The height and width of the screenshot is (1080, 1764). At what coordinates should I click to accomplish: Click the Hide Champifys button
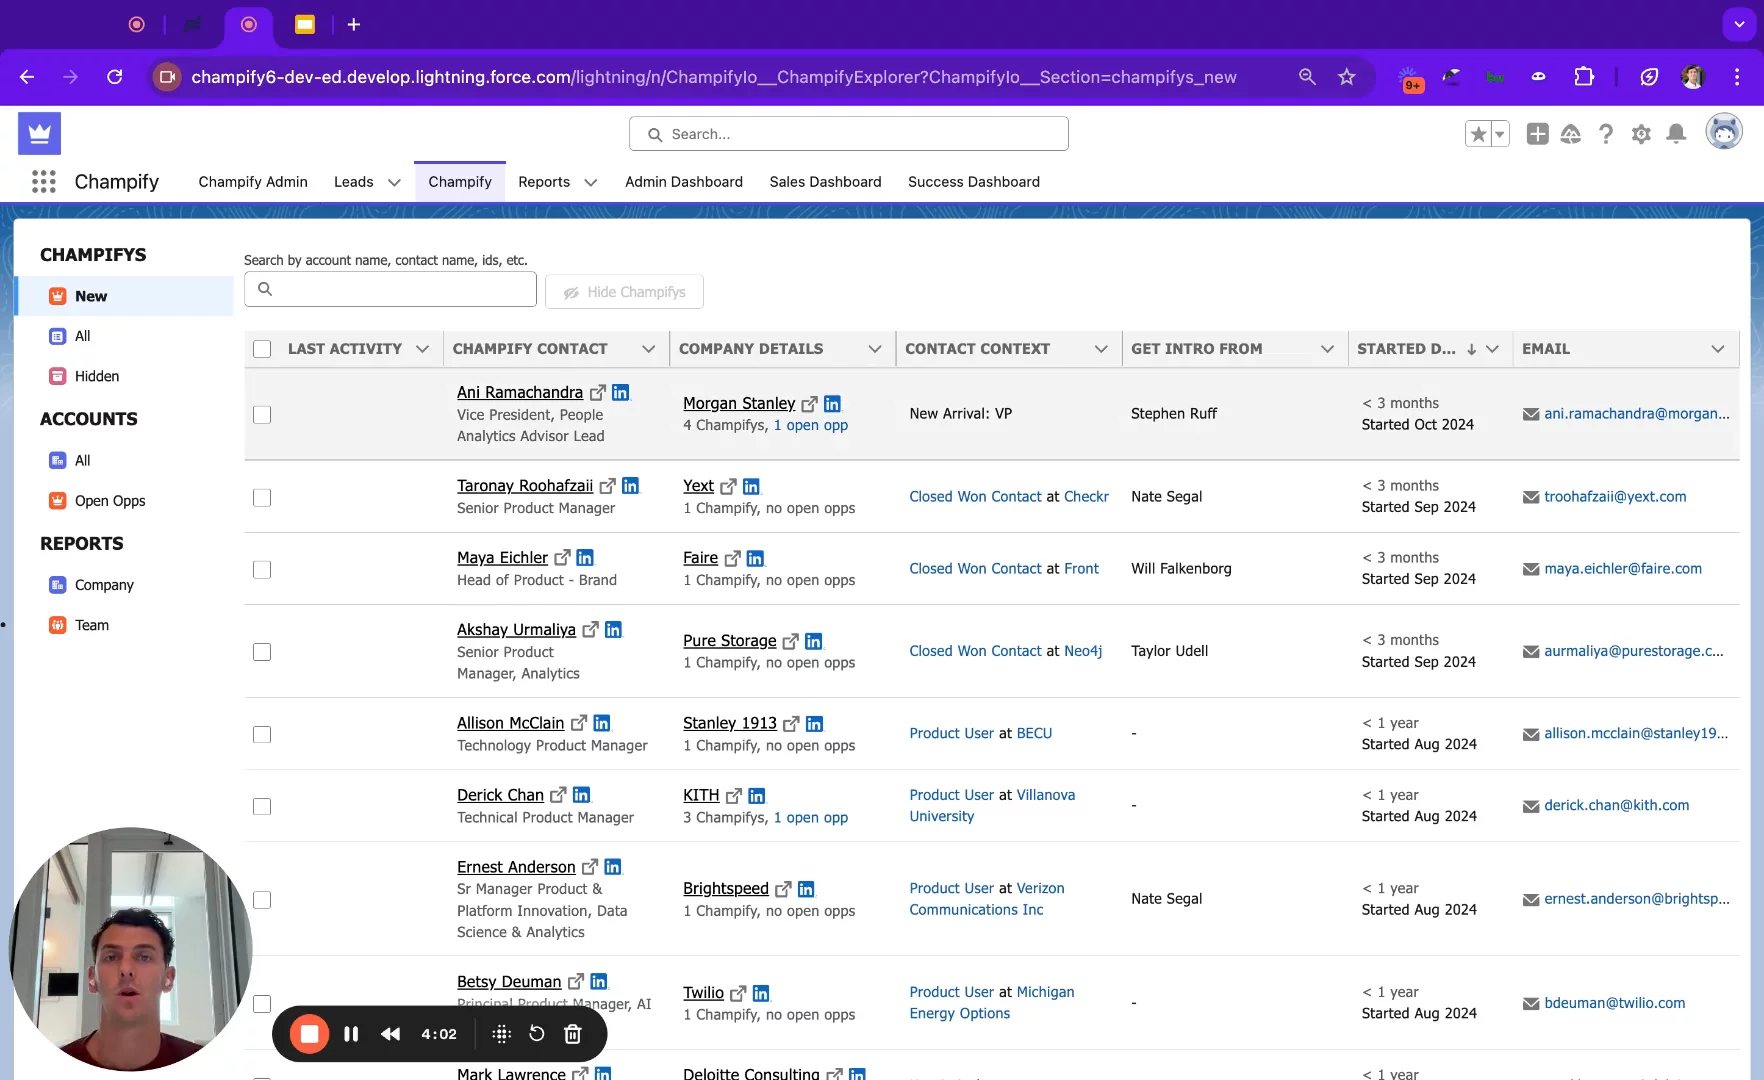coord(624,292)
